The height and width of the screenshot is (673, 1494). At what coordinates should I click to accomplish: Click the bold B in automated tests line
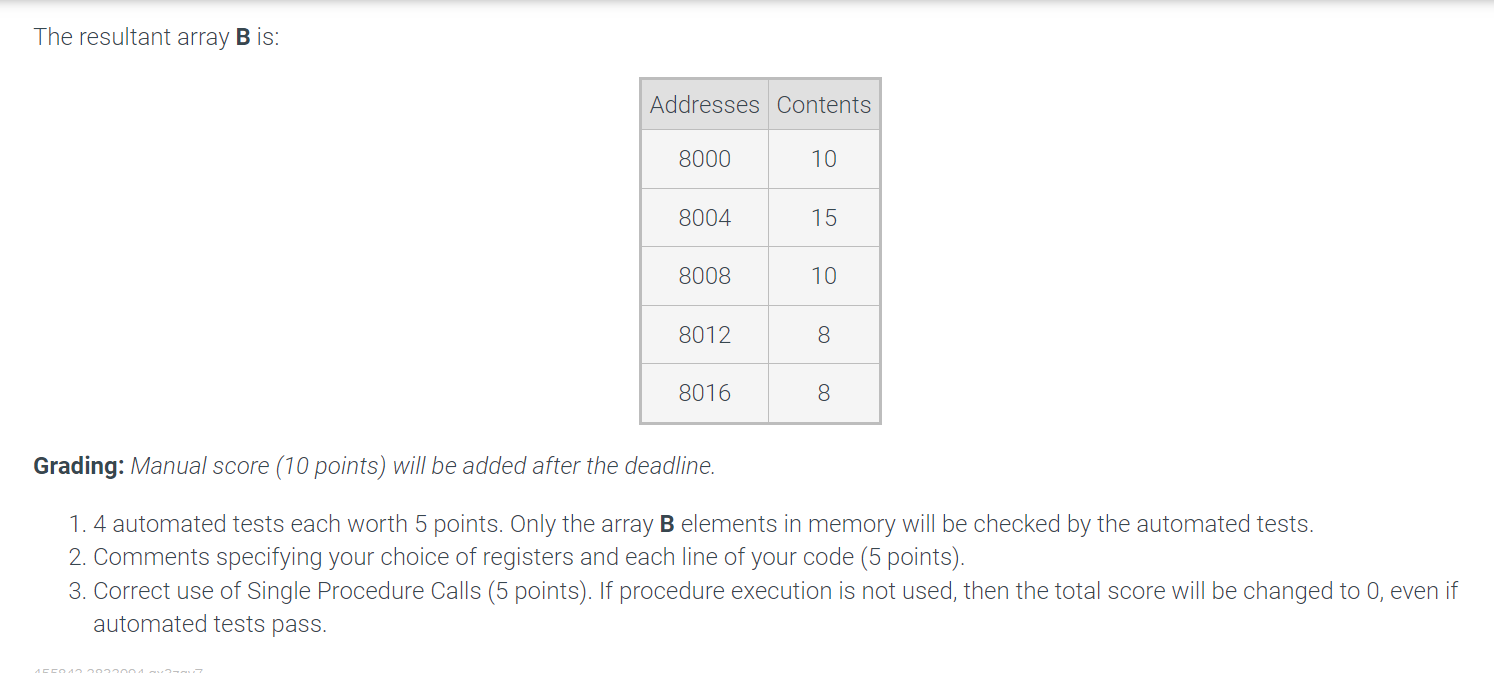click(667, 524)
